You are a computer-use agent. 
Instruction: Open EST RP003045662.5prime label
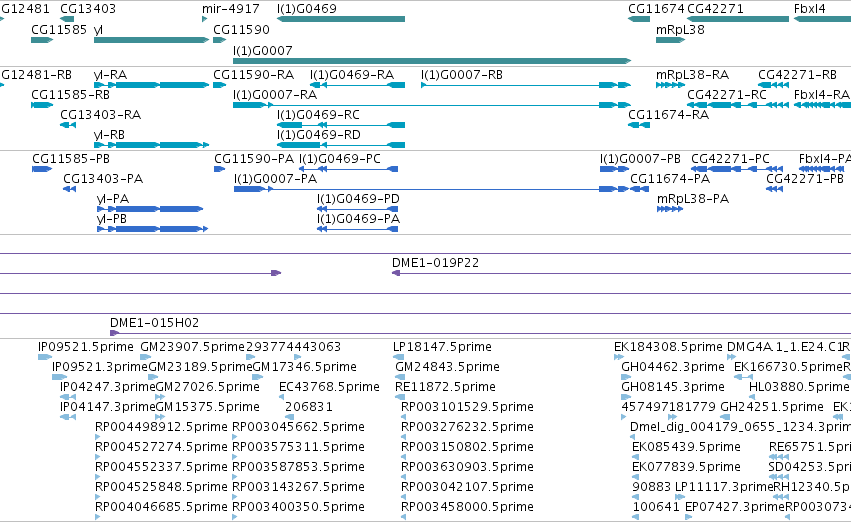(x=299, y=427)
